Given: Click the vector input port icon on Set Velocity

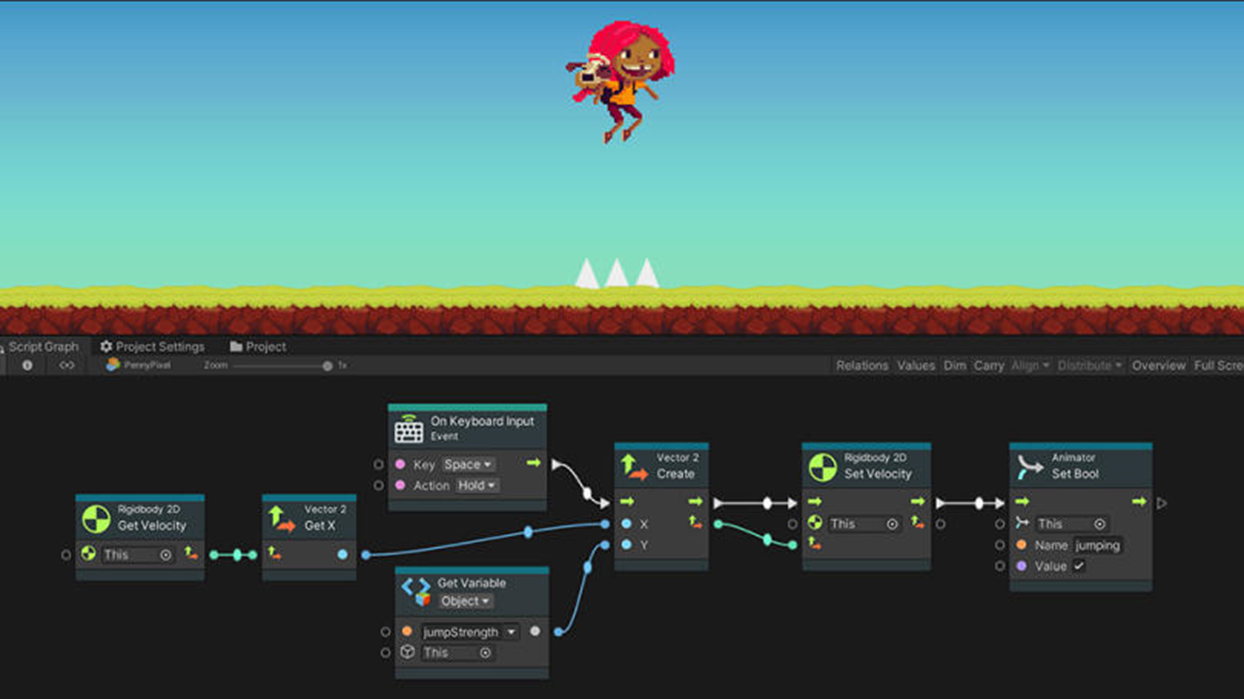Looking at the screenshot, I should click(815, 544).
